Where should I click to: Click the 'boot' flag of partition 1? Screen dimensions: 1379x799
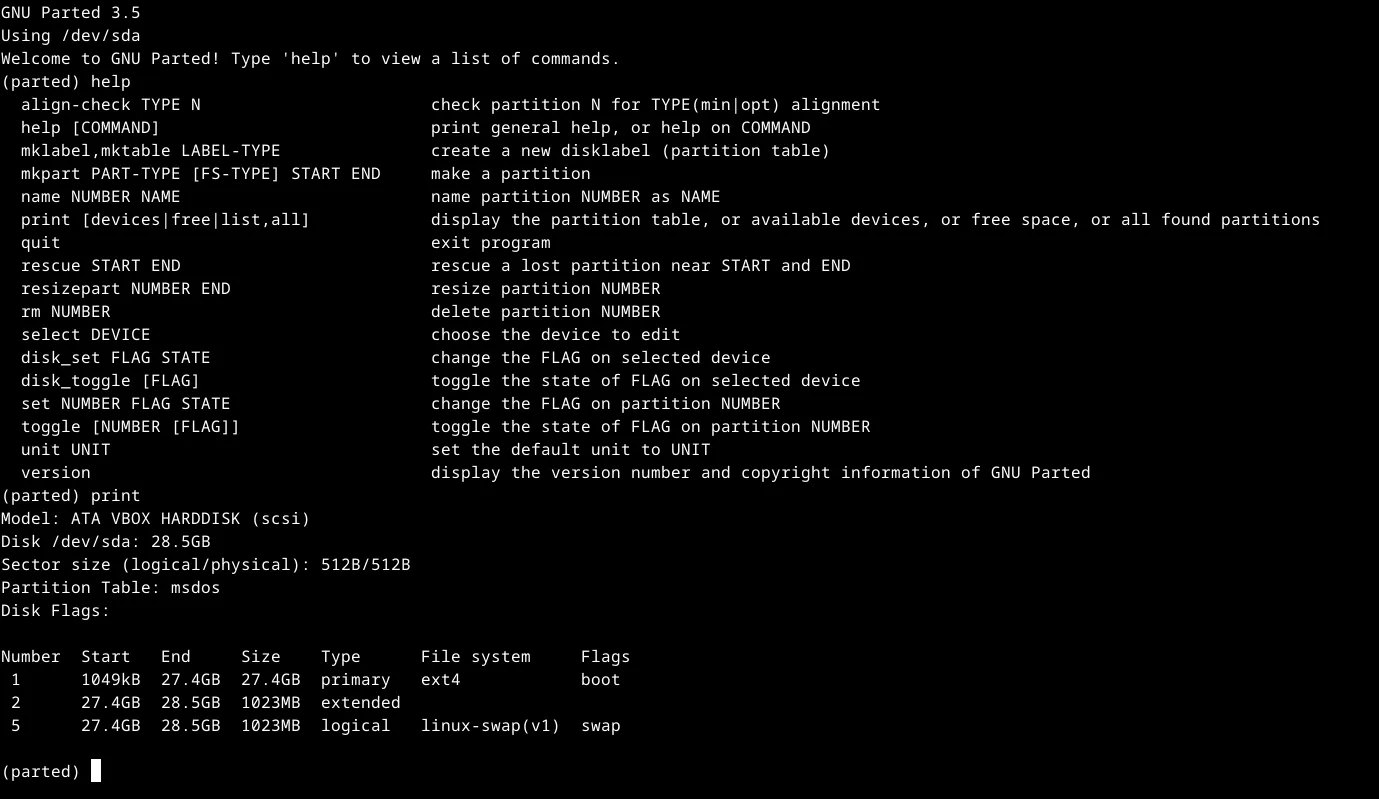(x=600, y=680)
